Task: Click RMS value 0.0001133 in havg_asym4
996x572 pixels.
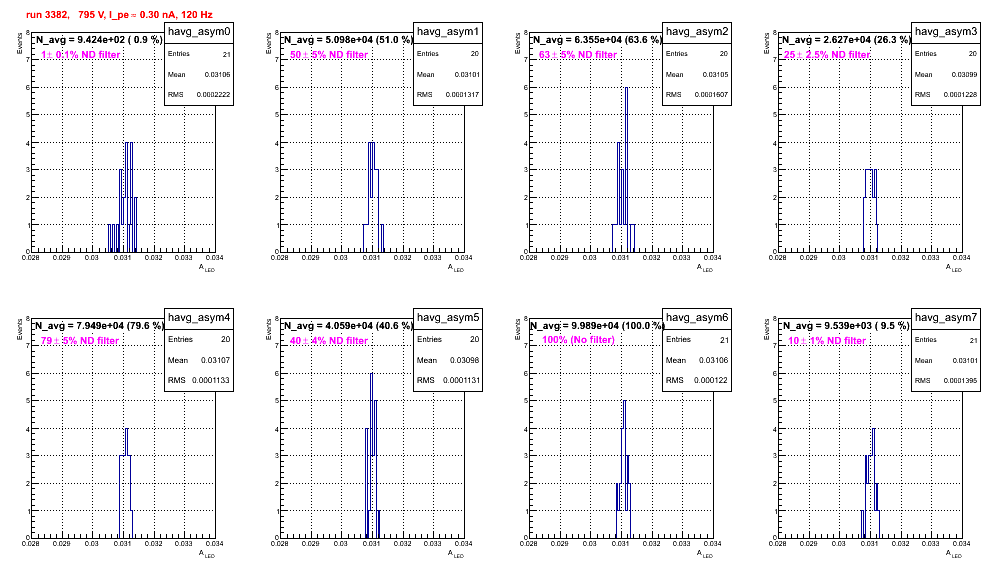Action: 213,381
